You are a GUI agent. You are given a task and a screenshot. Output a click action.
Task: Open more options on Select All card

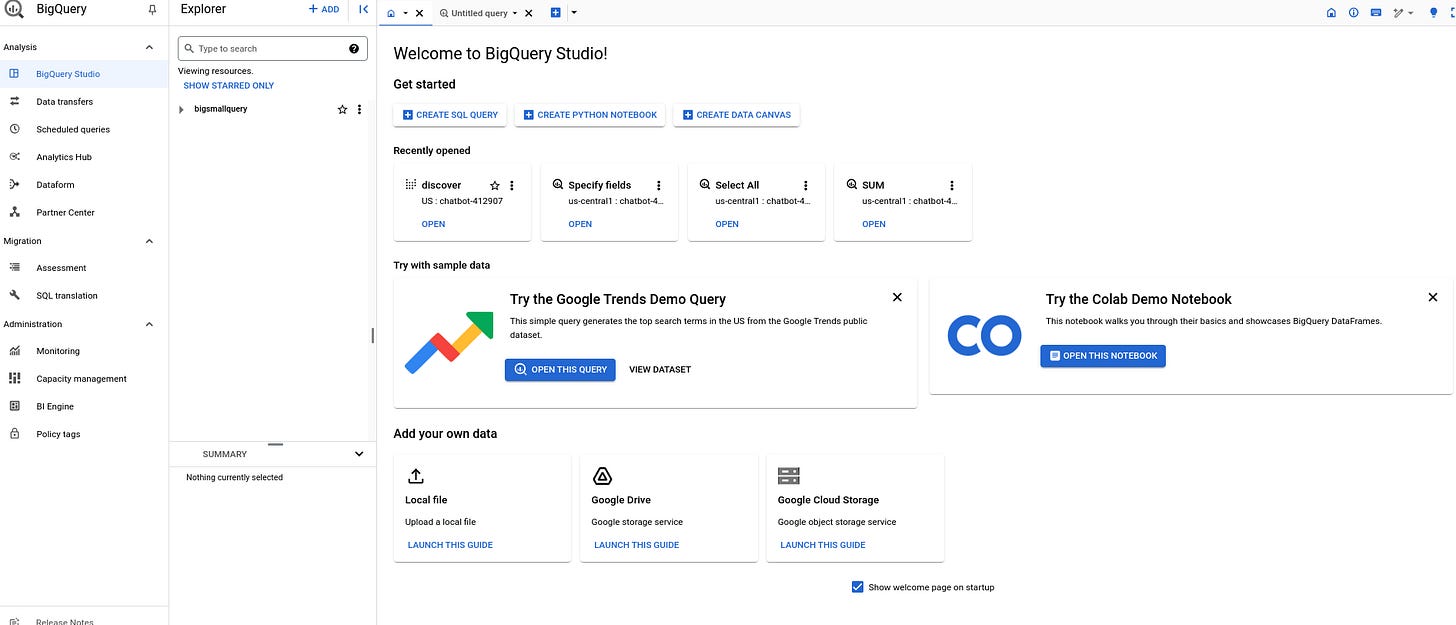(806, 186)
